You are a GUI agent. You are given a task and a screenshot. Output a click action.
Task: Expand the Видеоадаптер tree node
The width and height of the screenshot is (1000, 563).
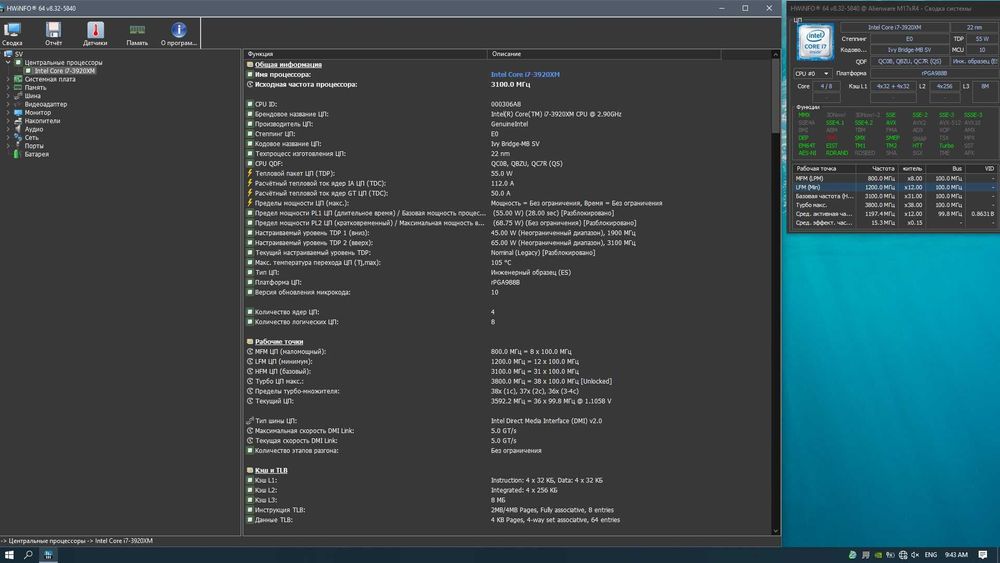pyautogui.click(x=8, y=104)
